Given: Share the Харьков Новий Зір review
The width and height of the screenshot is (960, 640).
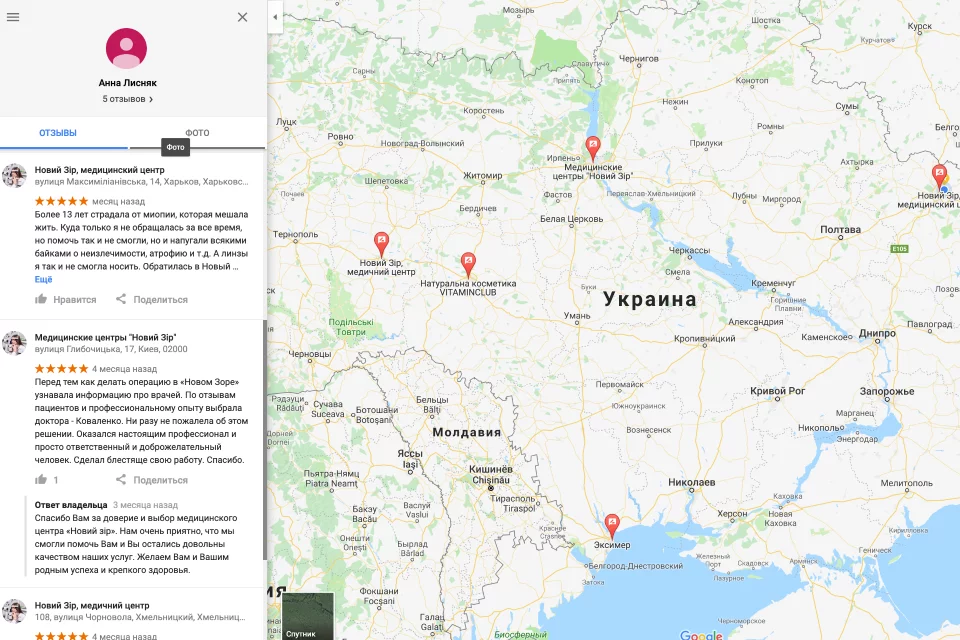Looking at the screenshot, I should [152, 299].
